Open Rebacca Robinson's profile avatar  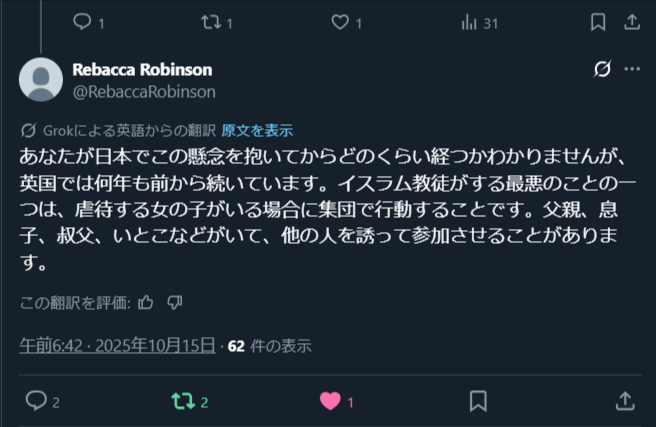[x=41, y=79]
